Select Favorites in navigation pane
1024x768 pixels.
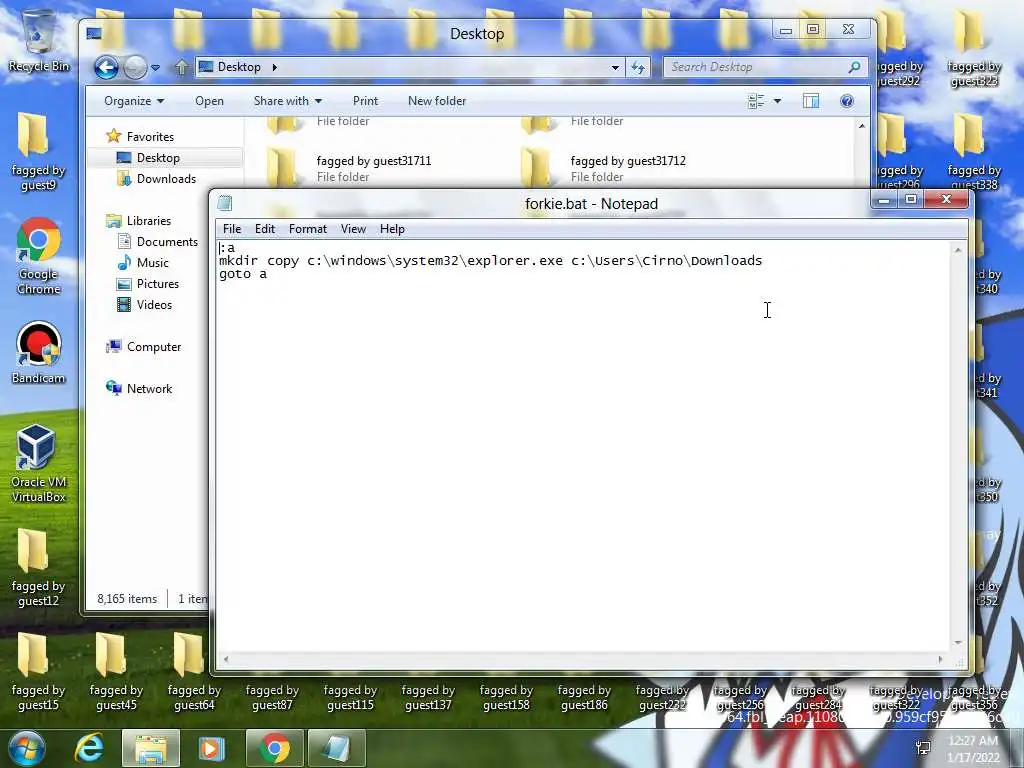pos(140,136)
